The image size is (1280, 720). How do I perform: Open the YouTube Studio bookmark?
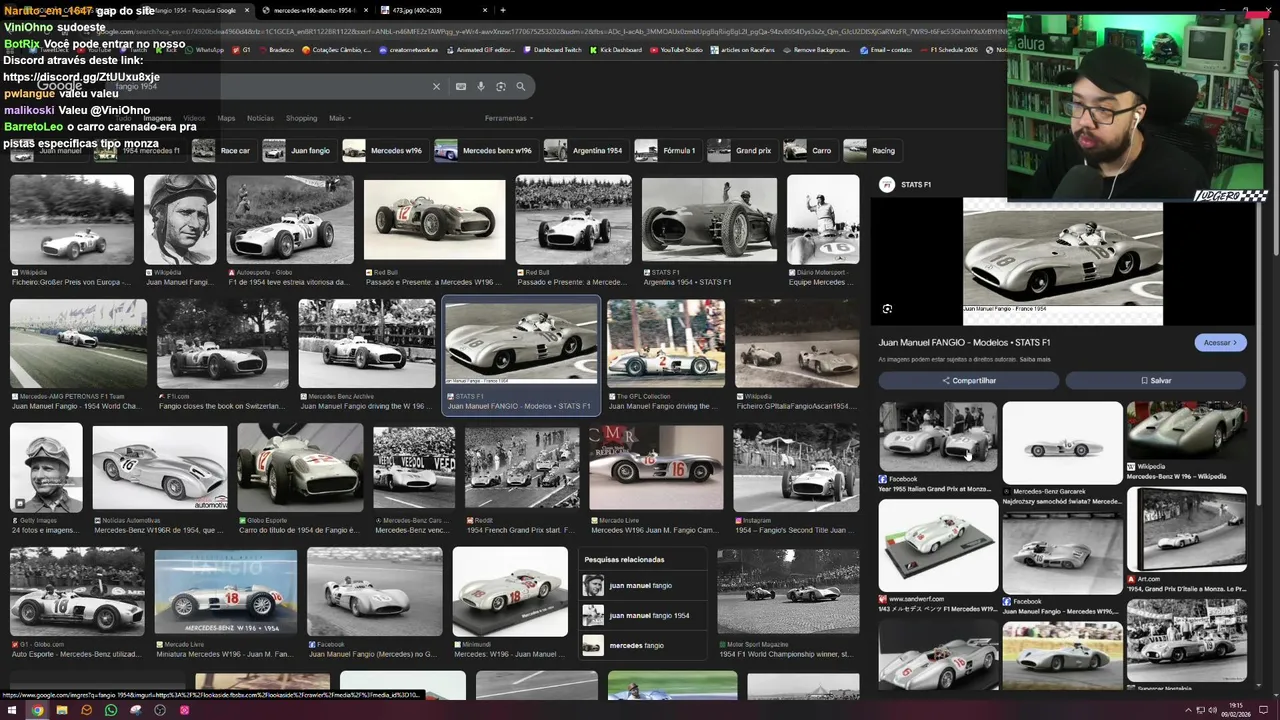677,50
